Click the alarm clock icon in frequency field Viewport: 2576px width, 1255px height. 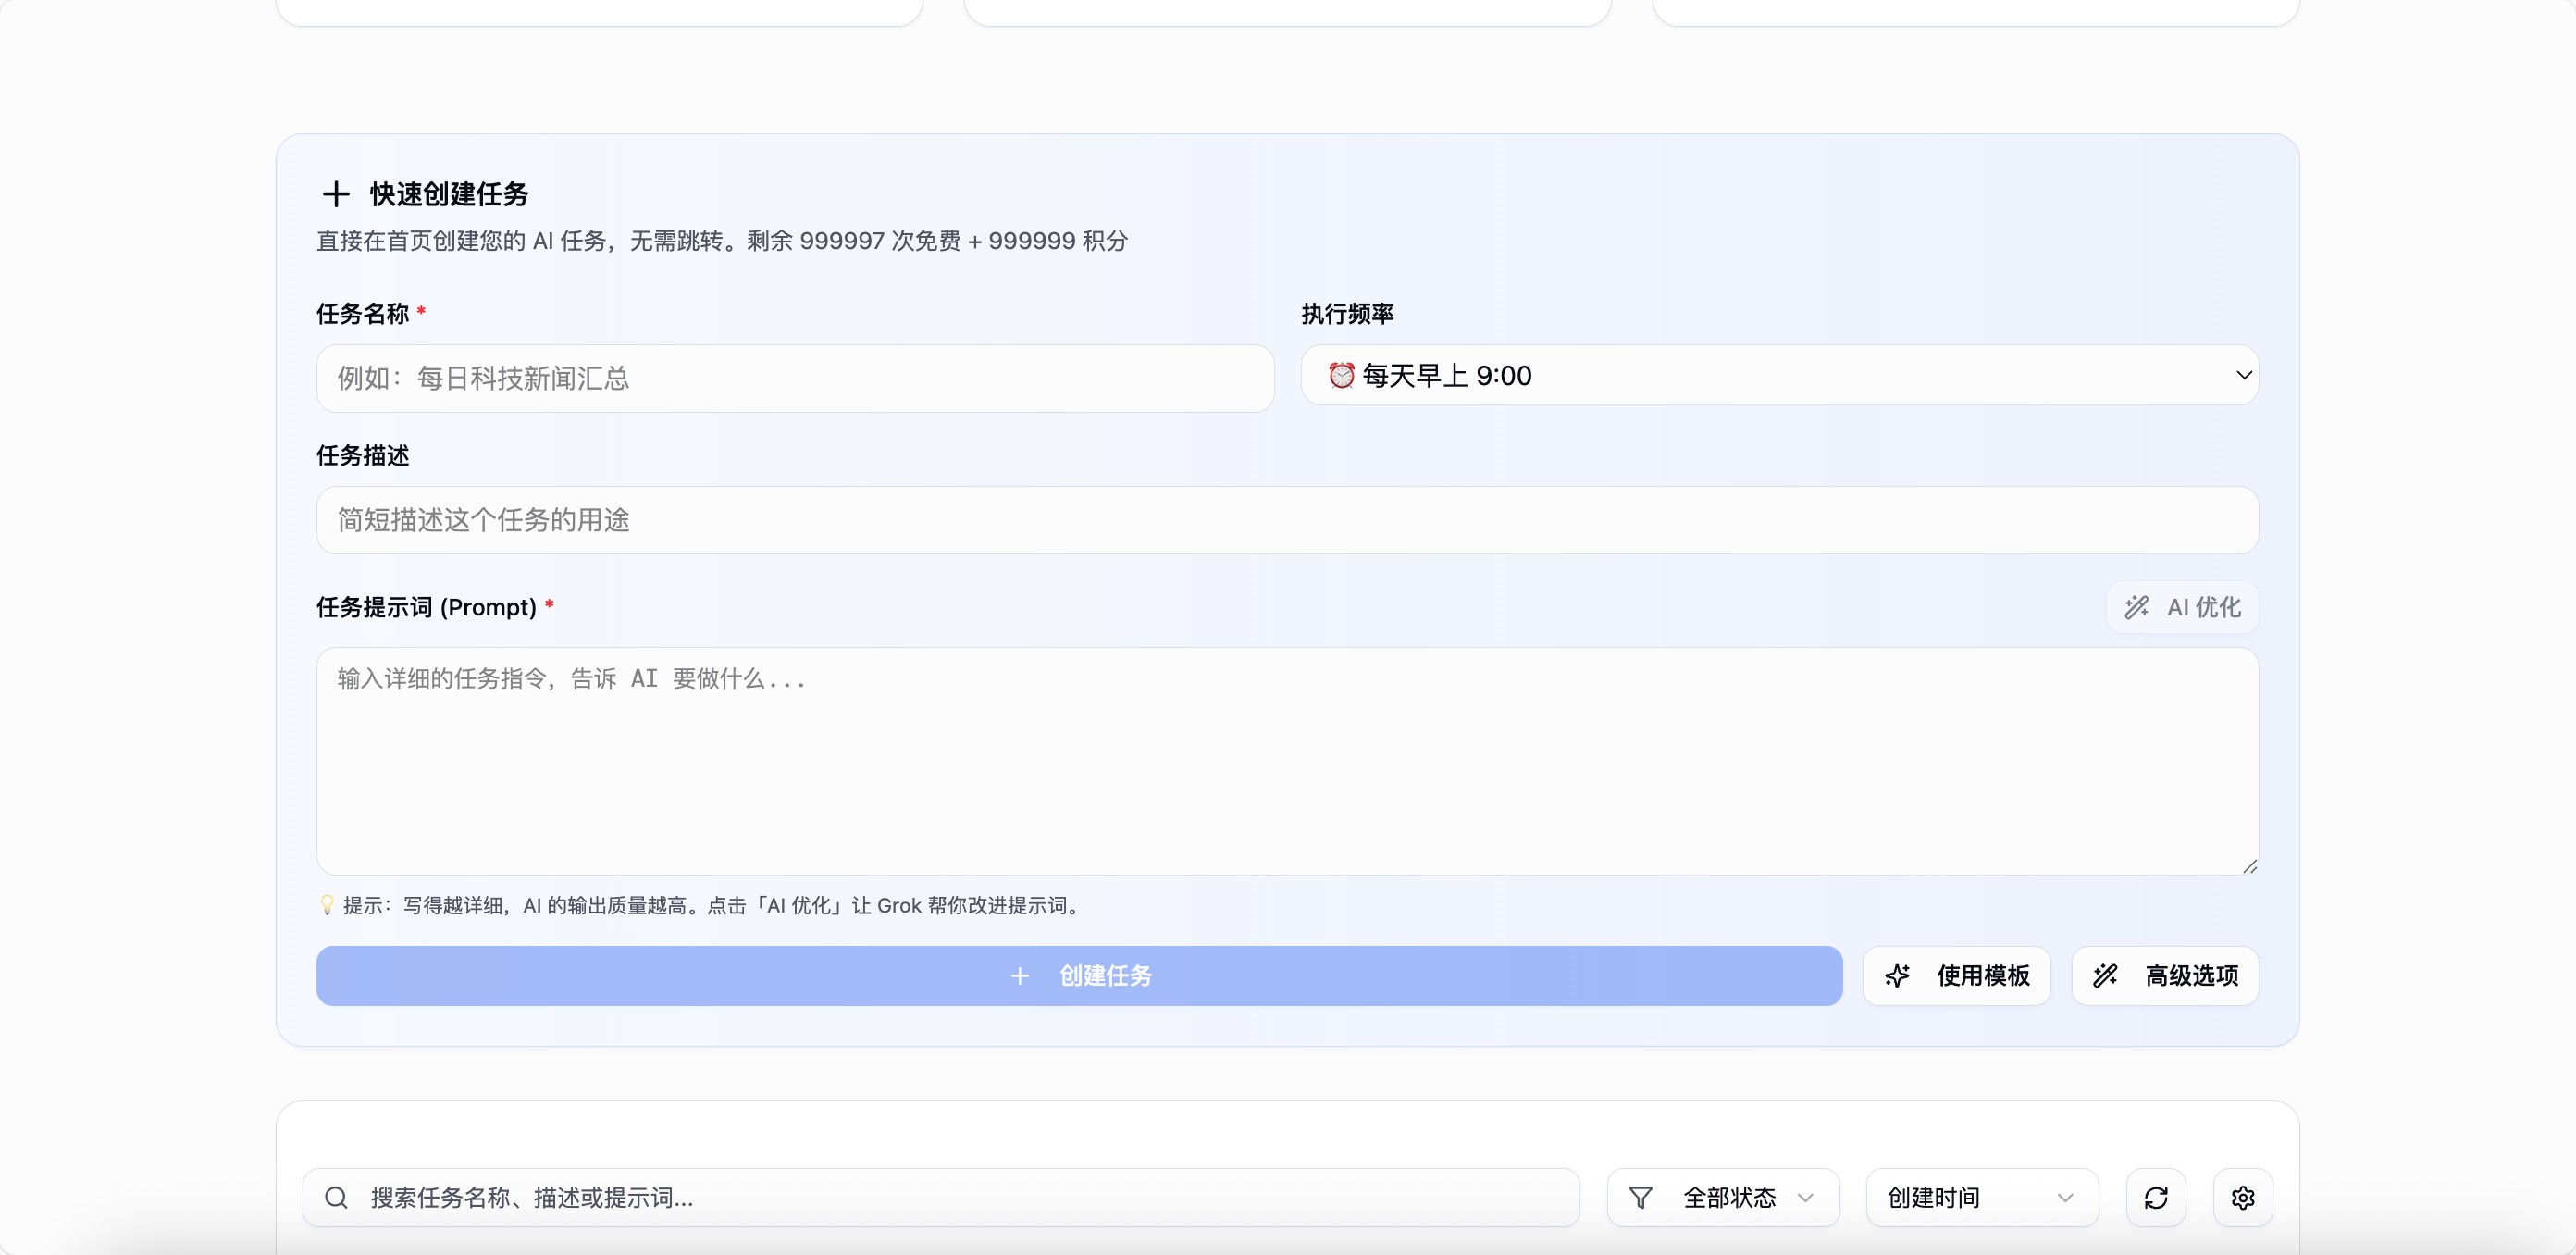point(1342,375)
